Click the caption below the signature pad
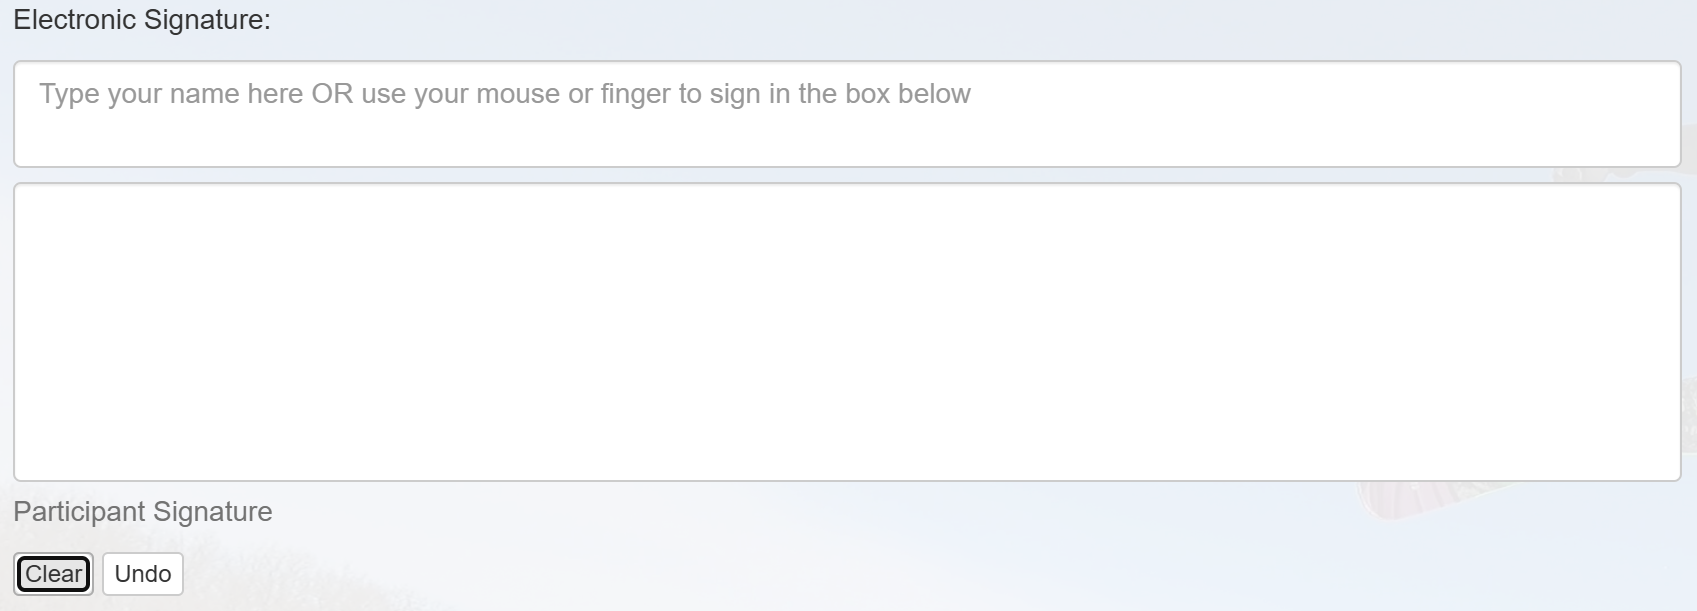1697x611 pixels. coord(143,512)
